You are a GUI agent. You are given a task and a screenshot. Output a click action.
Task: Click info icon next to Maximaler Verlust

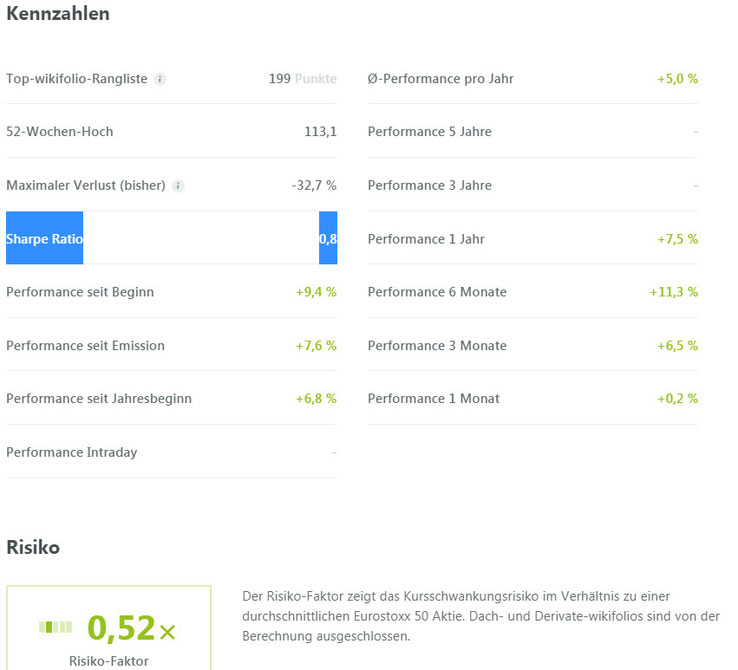(x=178, y=186)
